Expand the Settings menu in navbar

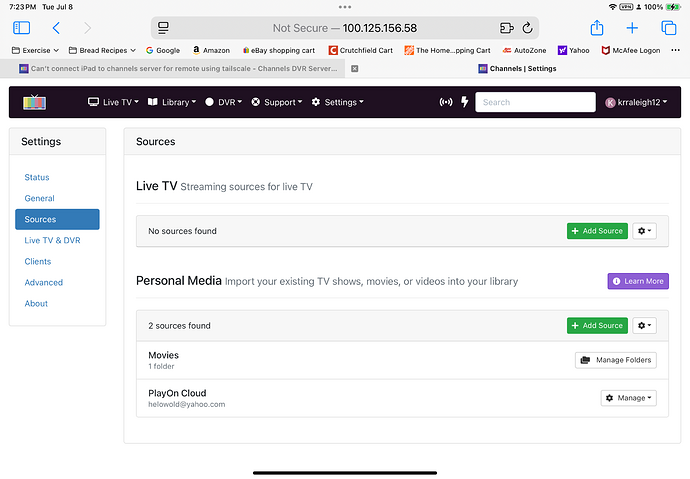(337, 102)
